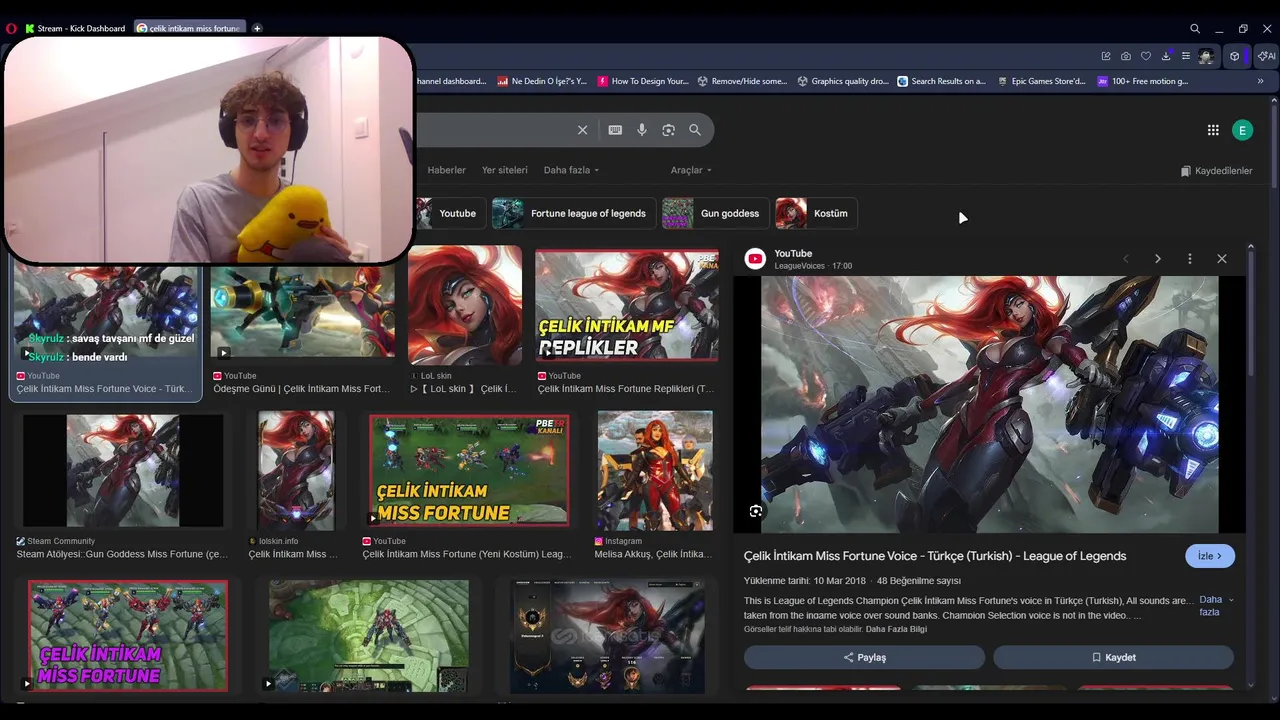This screenshot has height=720, width=1280.
Task: Open the large Miss Fortune preview image
Action: pyautogui.click(x=990, y=405)
